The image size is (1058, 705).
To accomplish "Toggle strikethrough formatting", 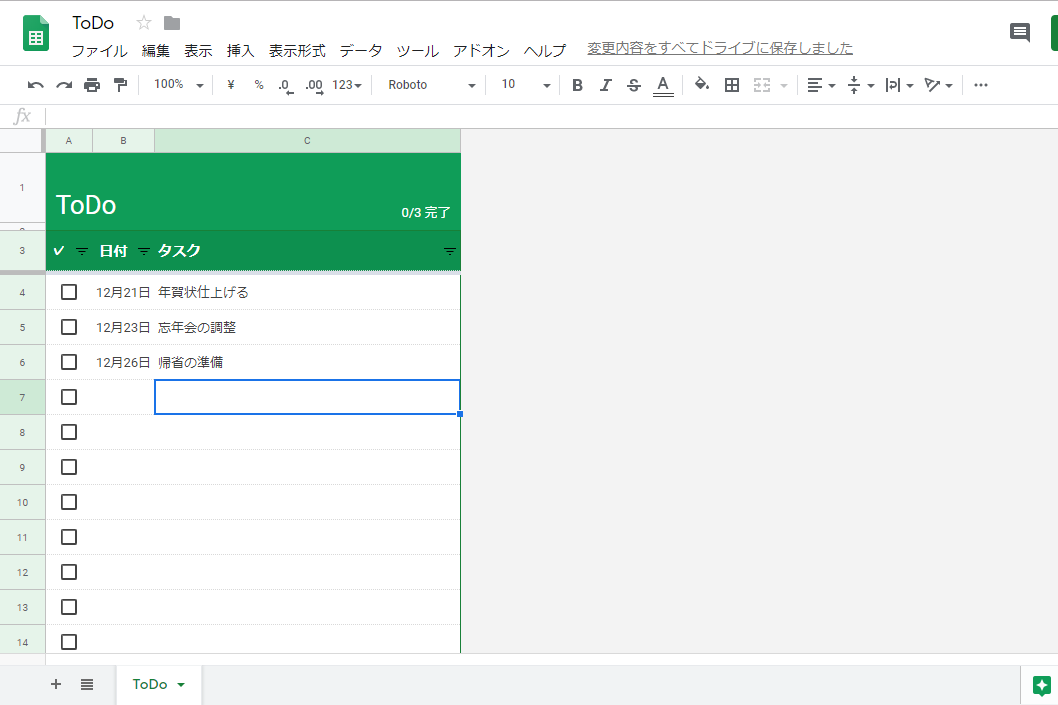I will pyautogui.click(x=634, y=85).
